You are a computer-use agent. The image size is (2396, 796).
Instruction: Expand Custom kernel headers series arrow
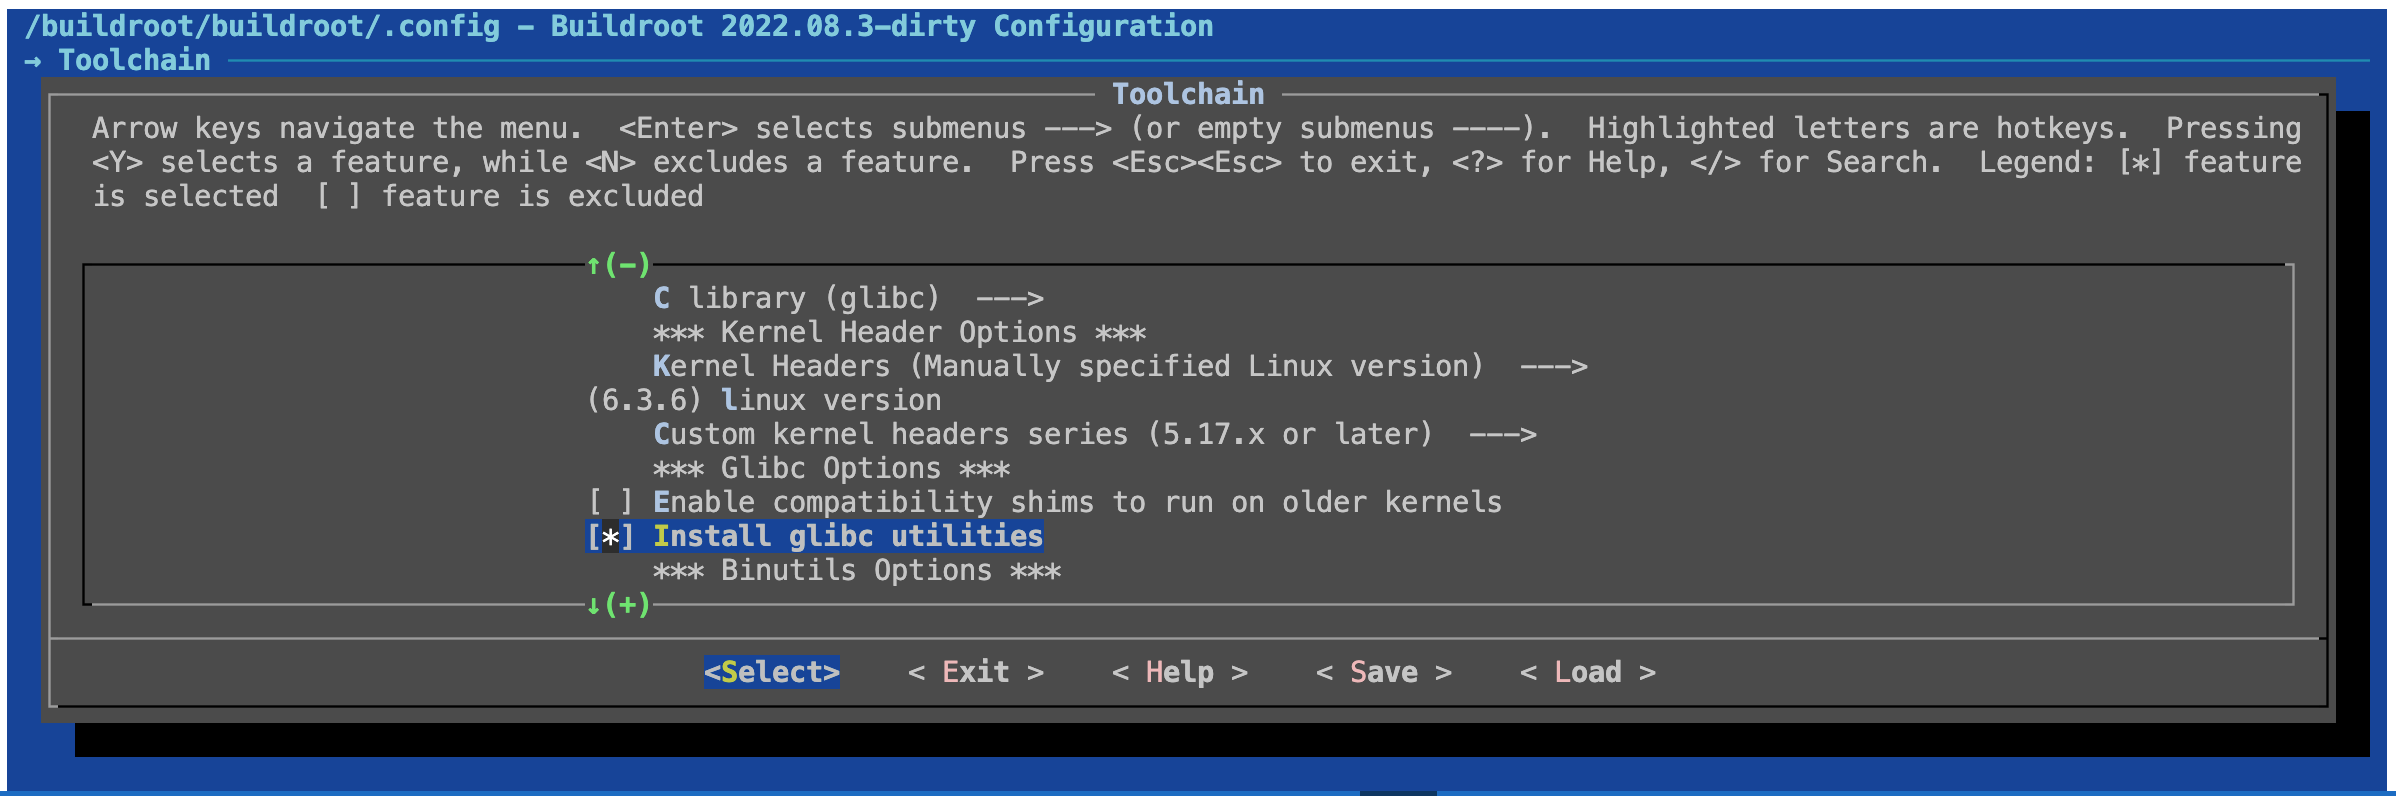pos(1502,435)
